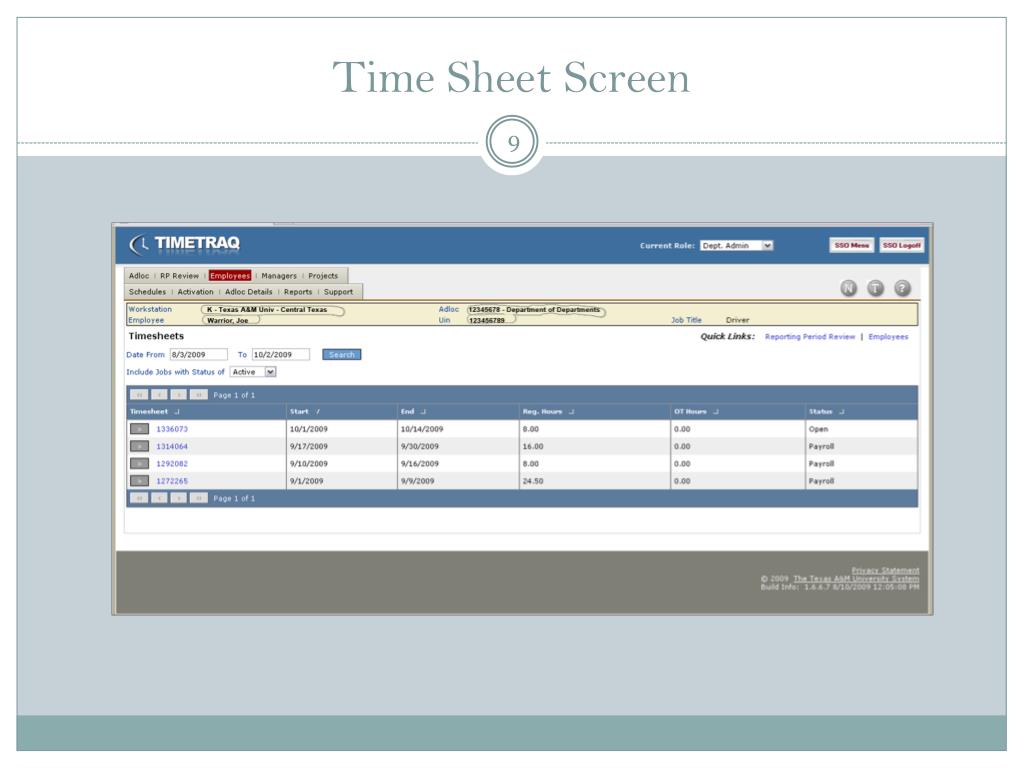Open the Reporting Period Review quick link
The height and width of the screenshot is (768, 1024).
[x=810, y=336]
